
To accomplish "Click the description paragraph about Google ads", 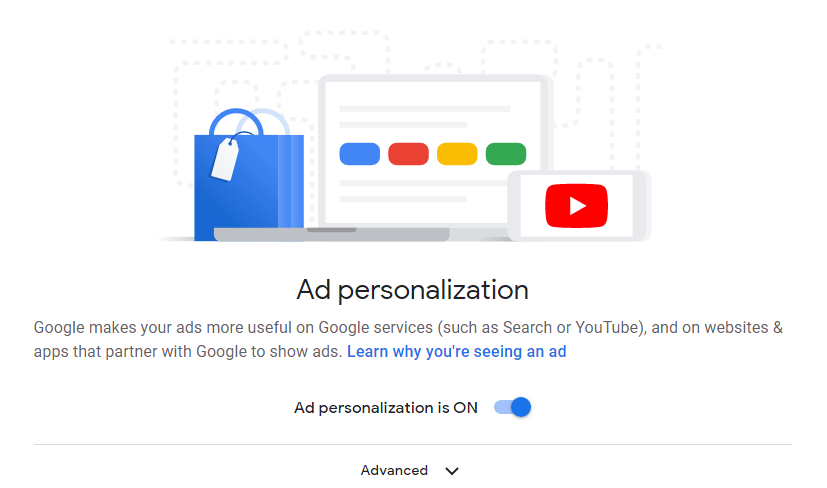I will [x=408, y=339].
